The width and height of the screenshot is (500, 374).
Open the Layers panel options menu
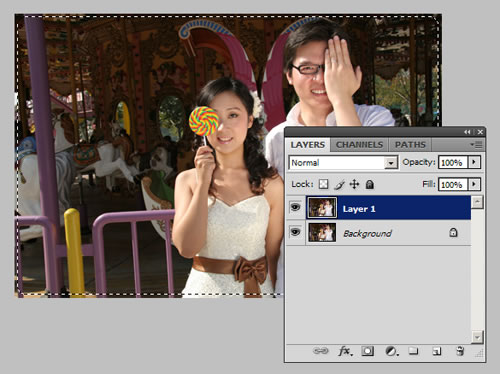pyautogui.click(x=476, y=145)
